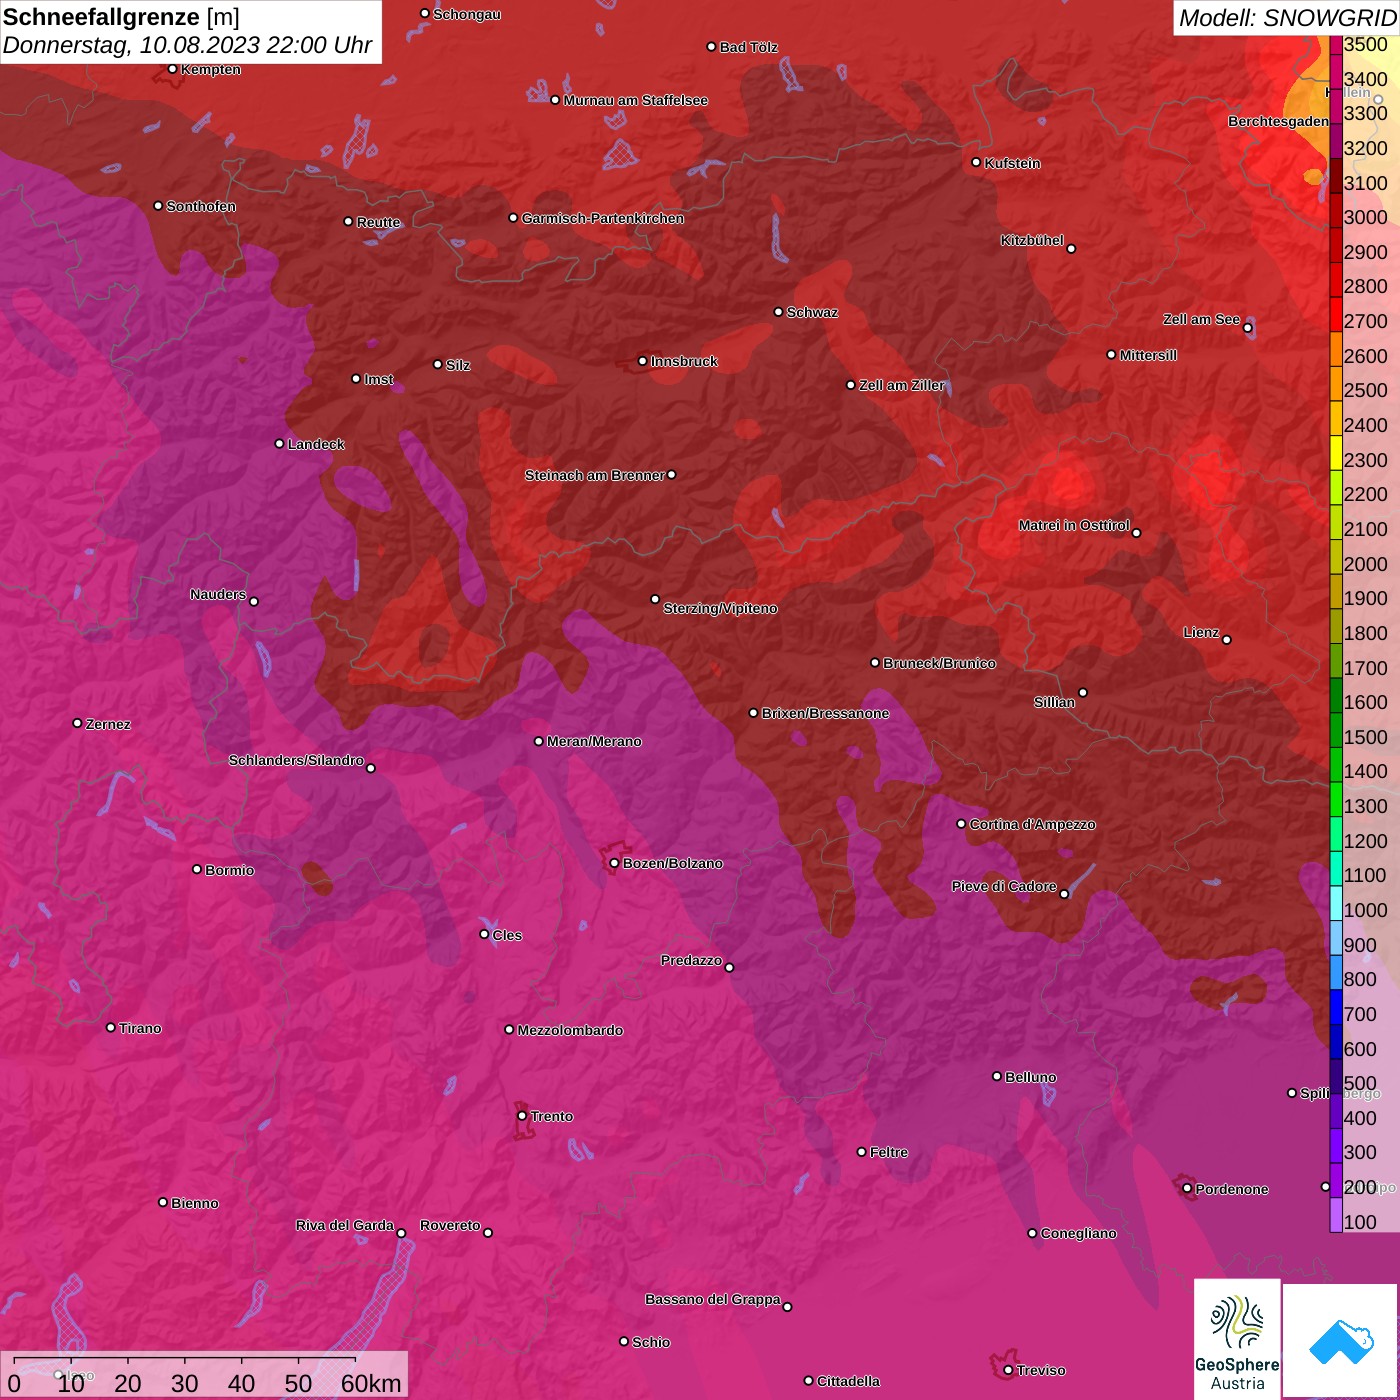Click the Conegliano label
This screenshot has width=1400, height=1400.
pyautogui.click(x=1078, y=1233)
